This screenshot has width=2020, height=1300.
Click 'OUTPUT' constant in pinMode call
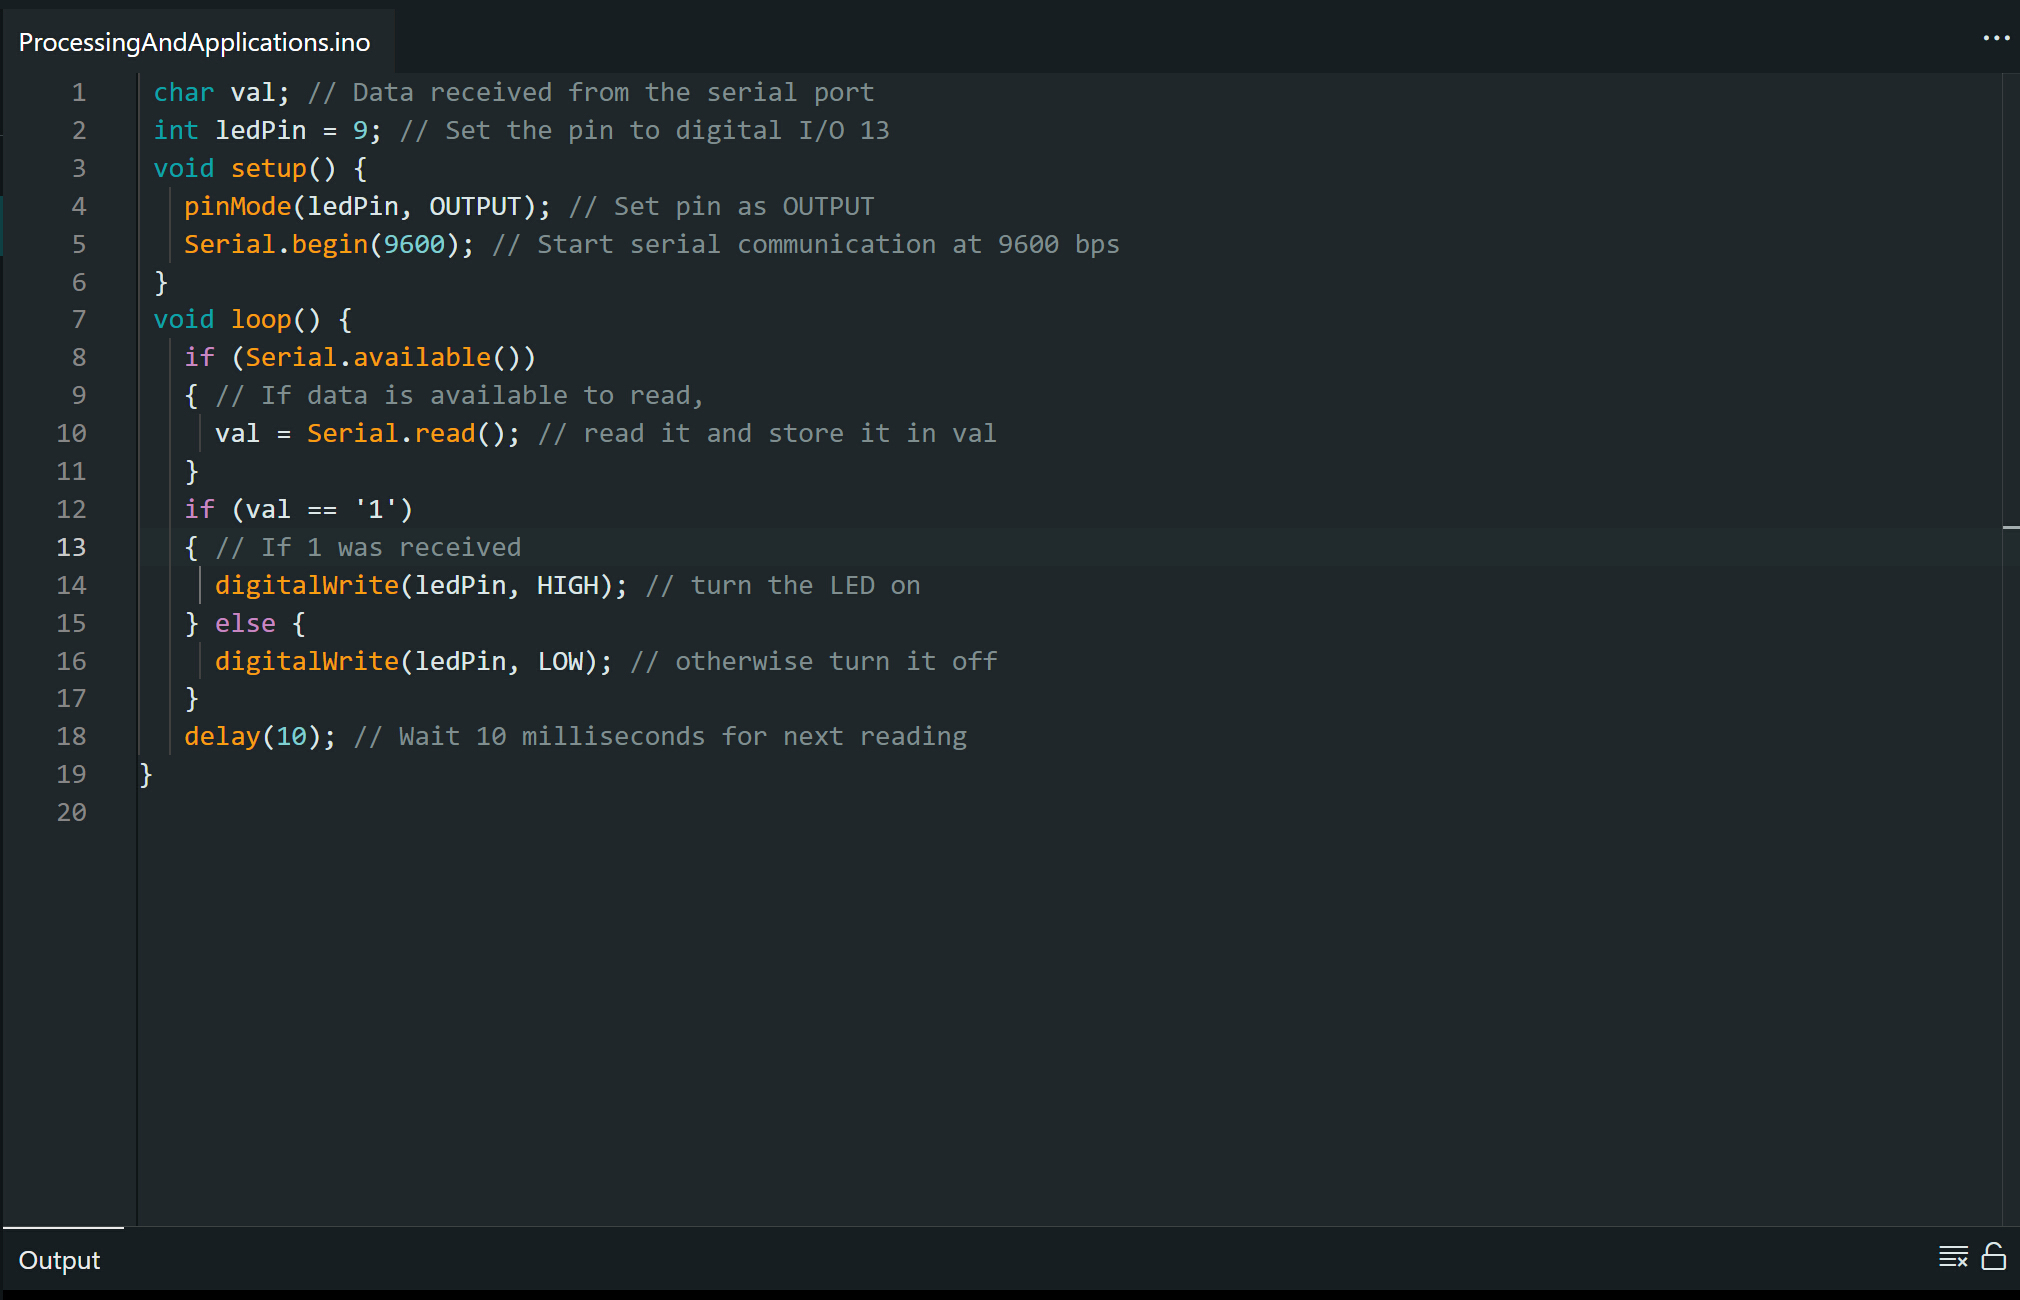476,207
